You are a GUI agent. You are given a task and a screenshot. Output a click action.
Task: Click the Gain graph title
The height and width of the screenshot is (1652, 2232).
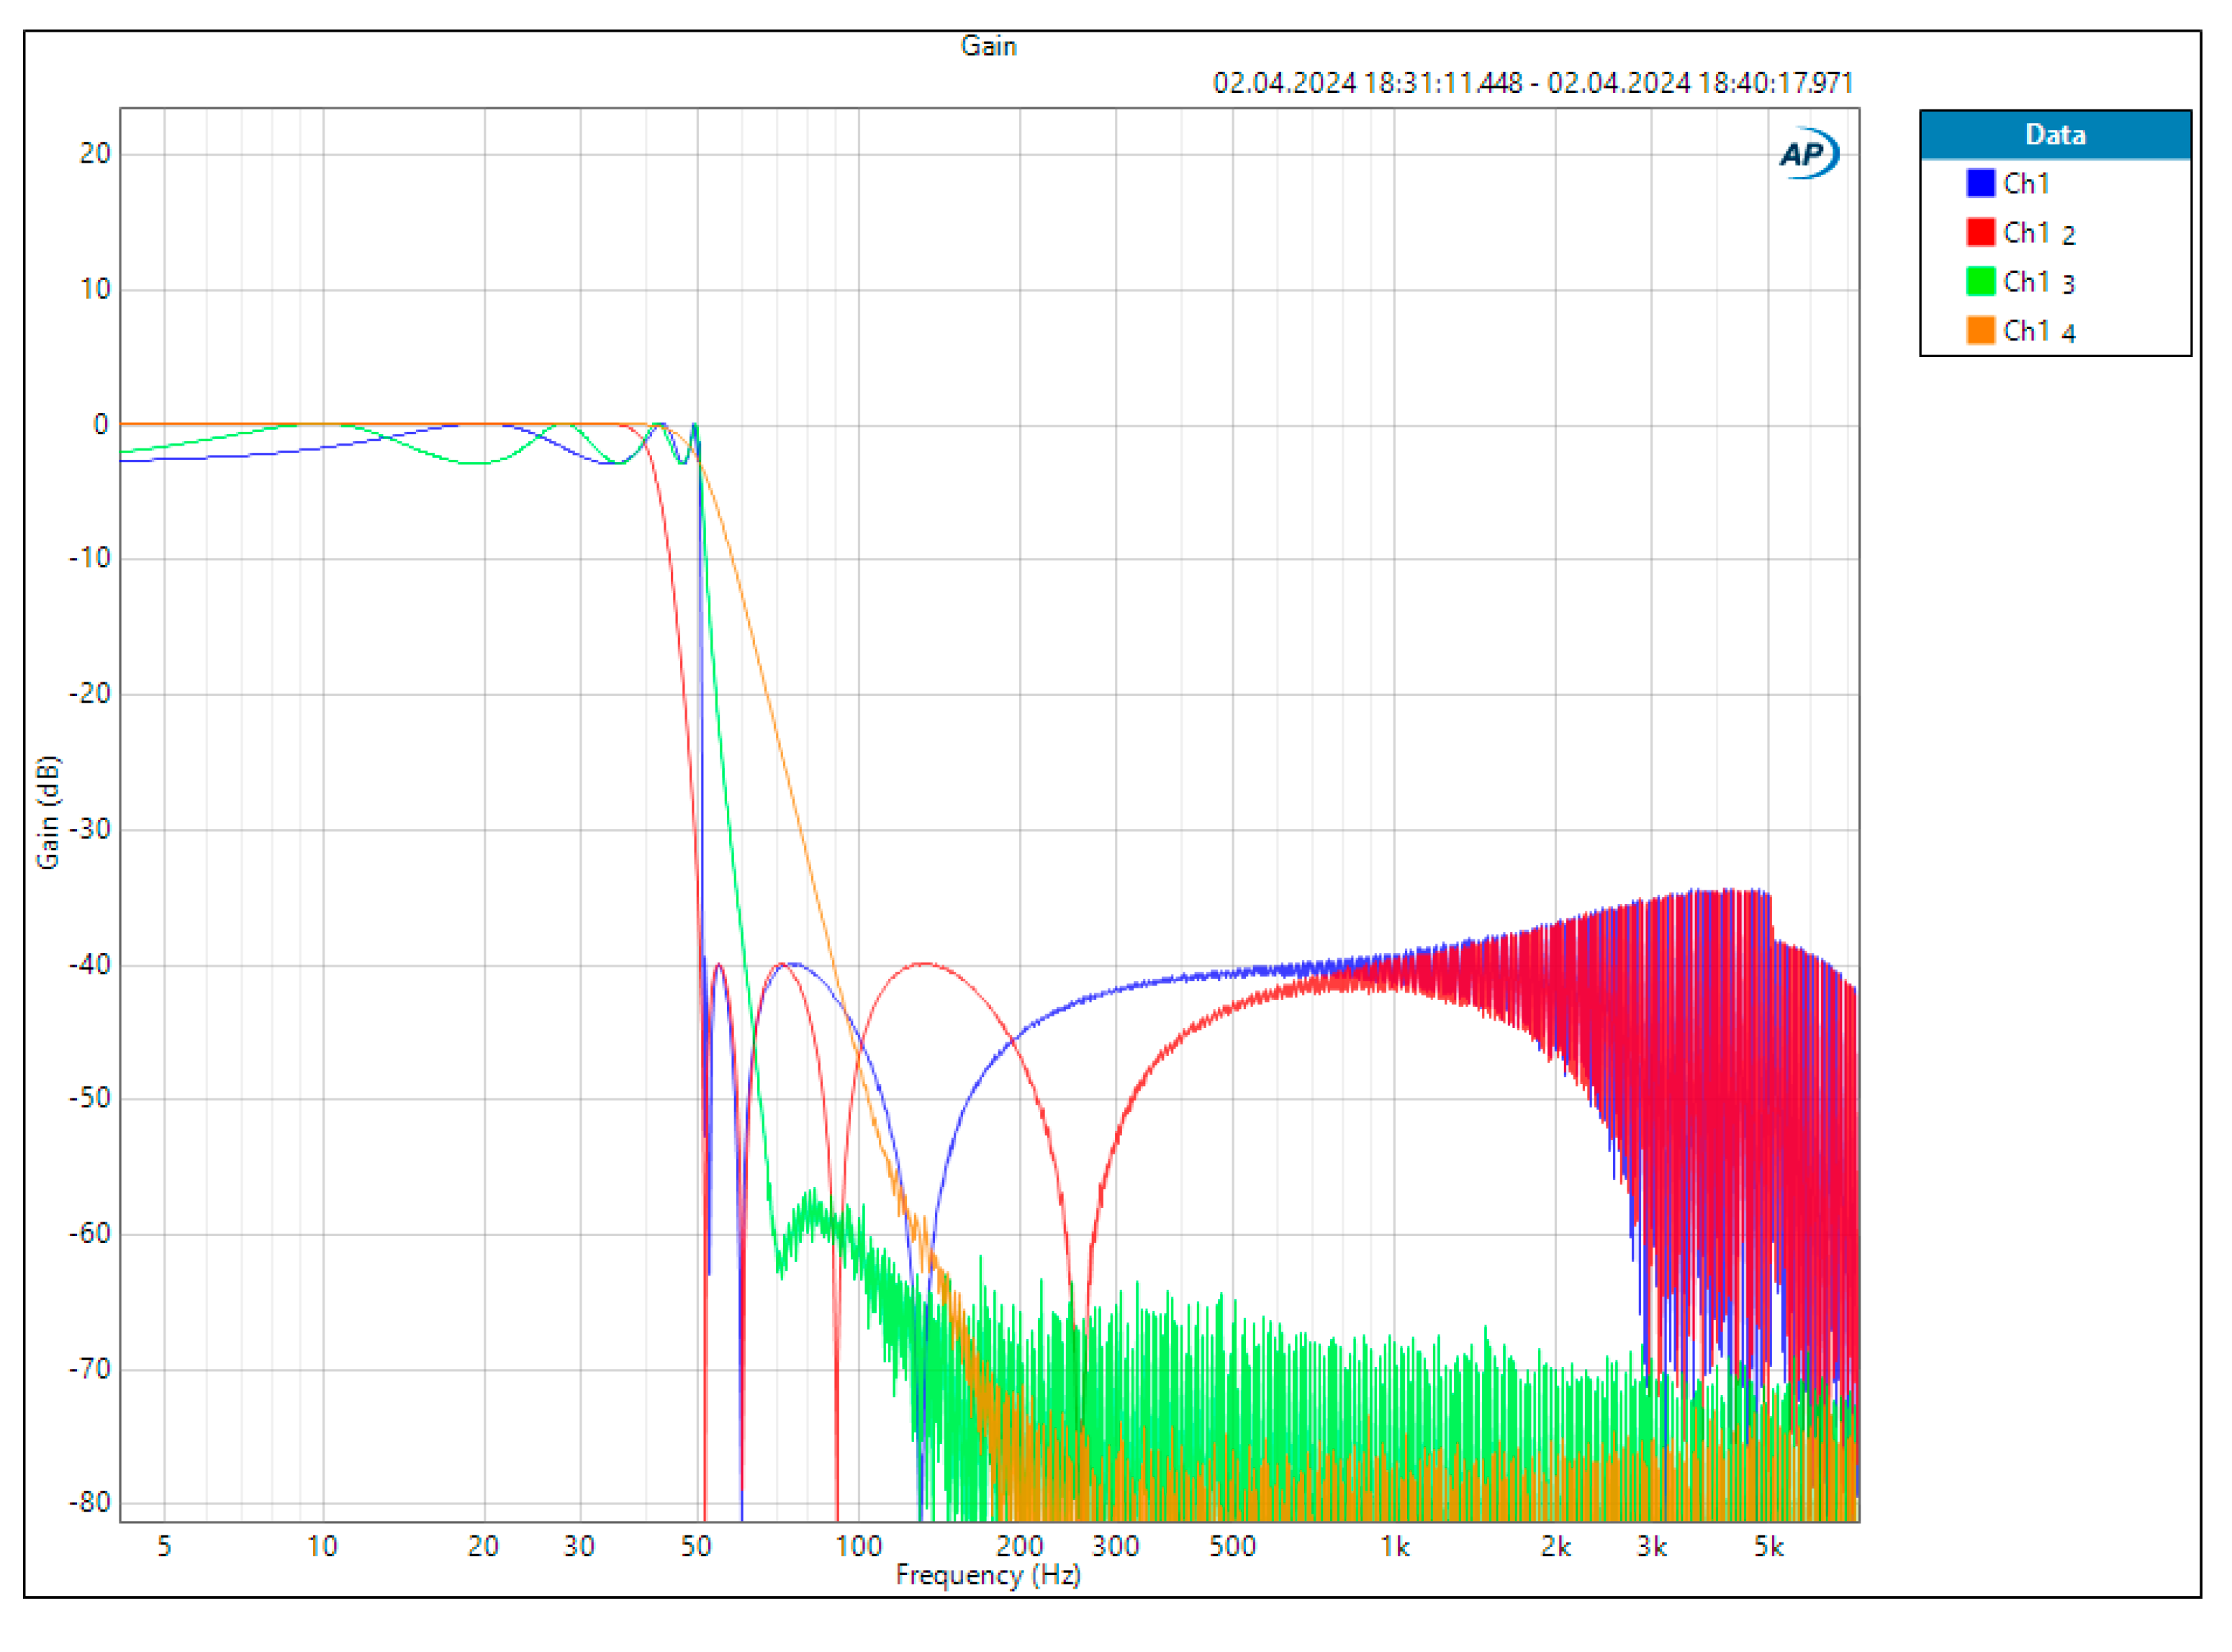(x=988, y=46)
